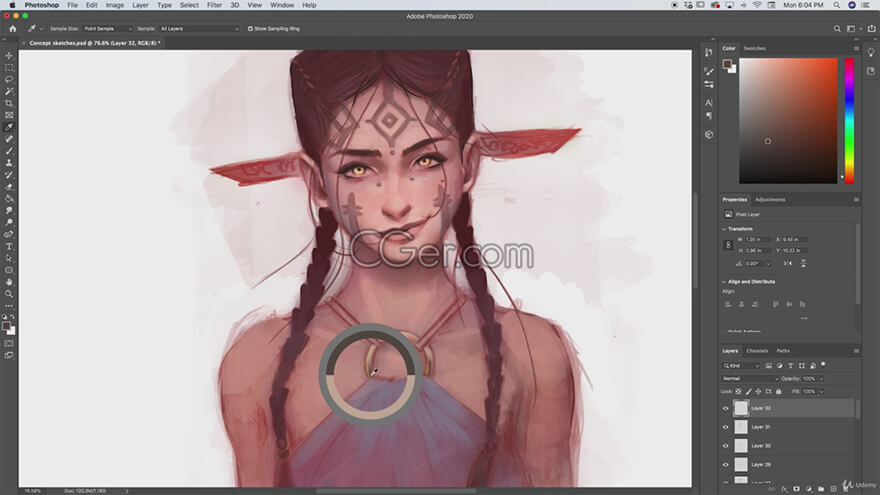Create new group folder icon
Viewport: 880px width, 495px height.
coord(821,489)
